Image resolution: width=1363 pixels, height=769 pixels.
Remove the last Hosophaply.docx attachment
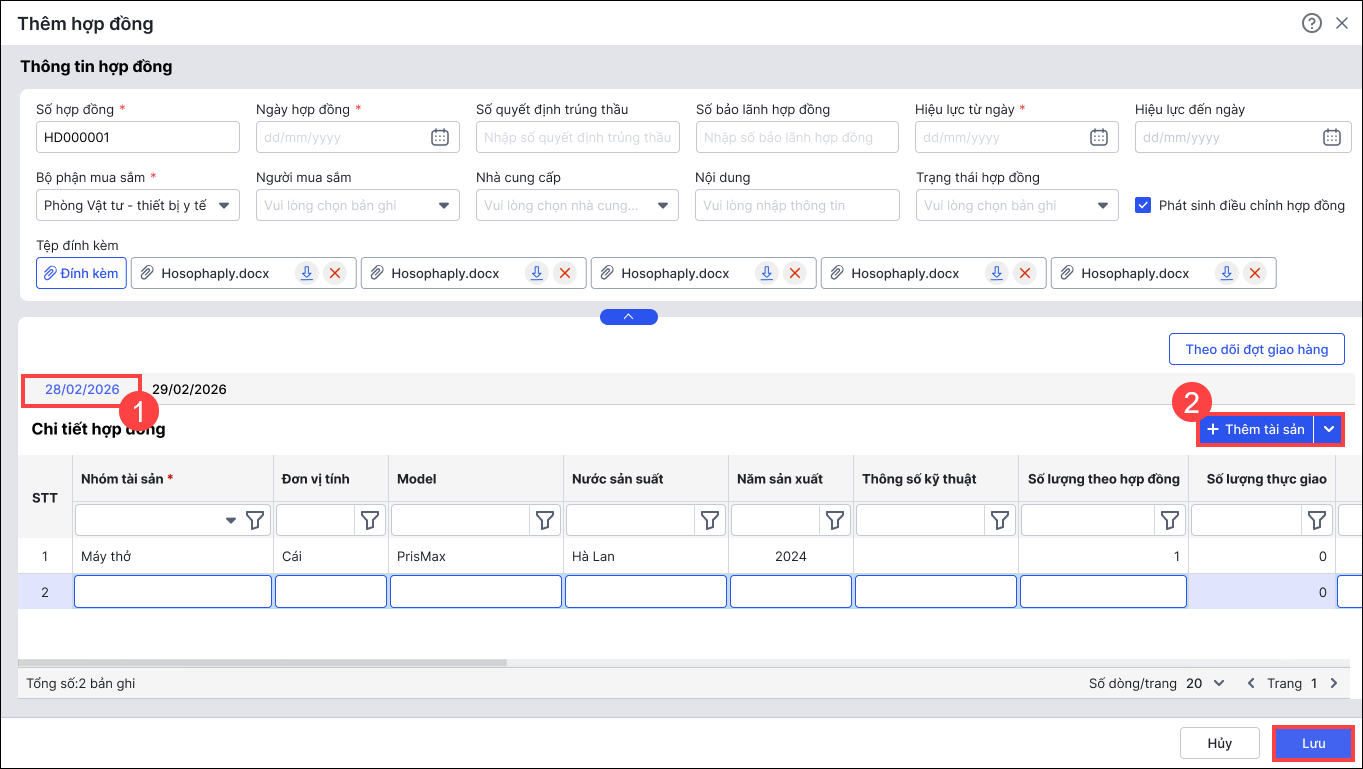1255,273
